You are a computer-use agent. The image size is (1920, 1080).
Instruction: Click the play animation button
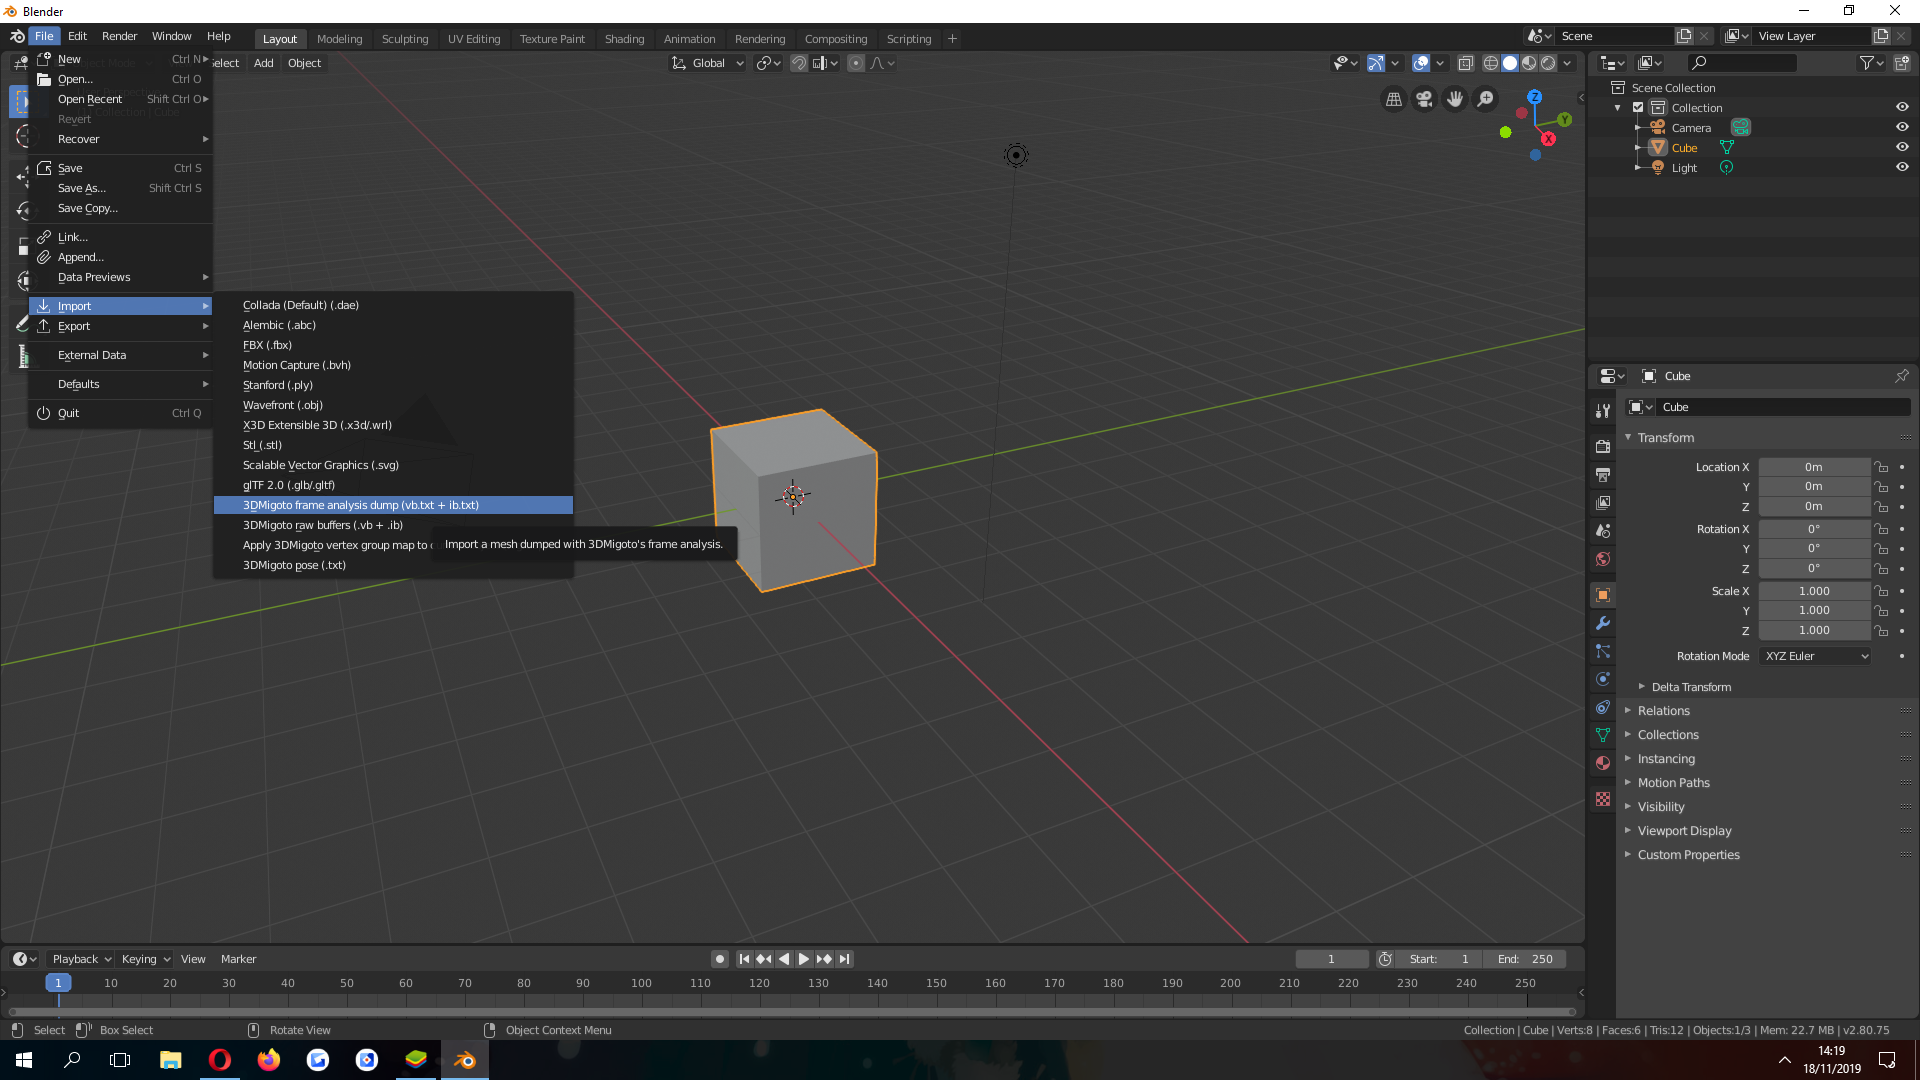click(x=803, y=959)
